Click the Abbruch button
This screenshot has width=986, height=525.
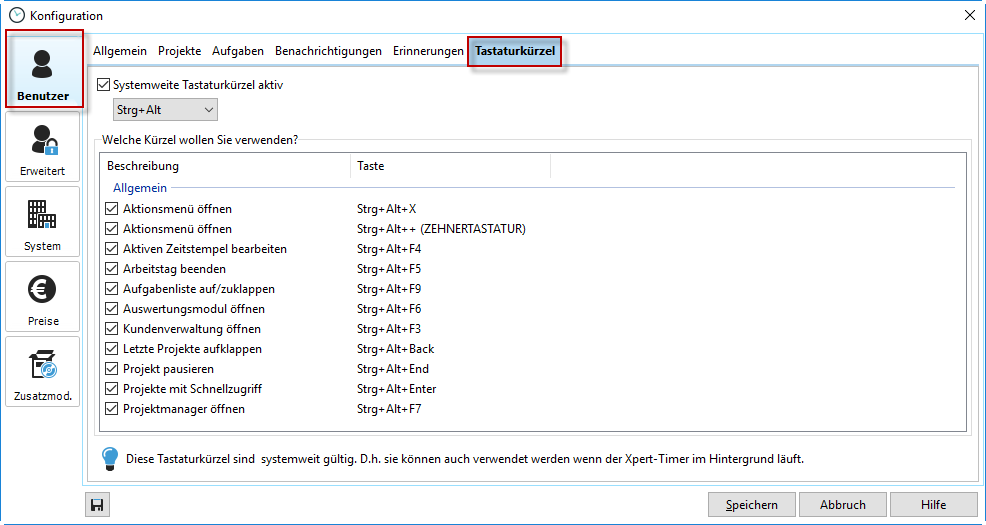tap(842, 505)
